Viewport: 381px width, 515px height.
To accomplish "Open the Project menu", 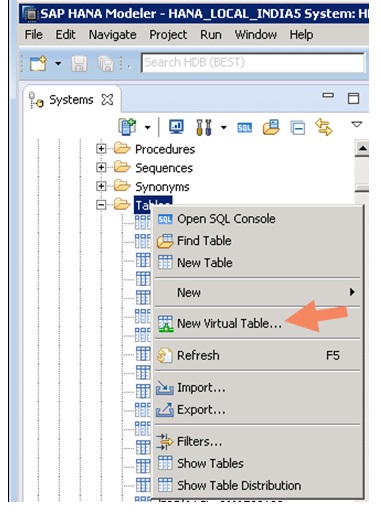I will pos(168,35).
